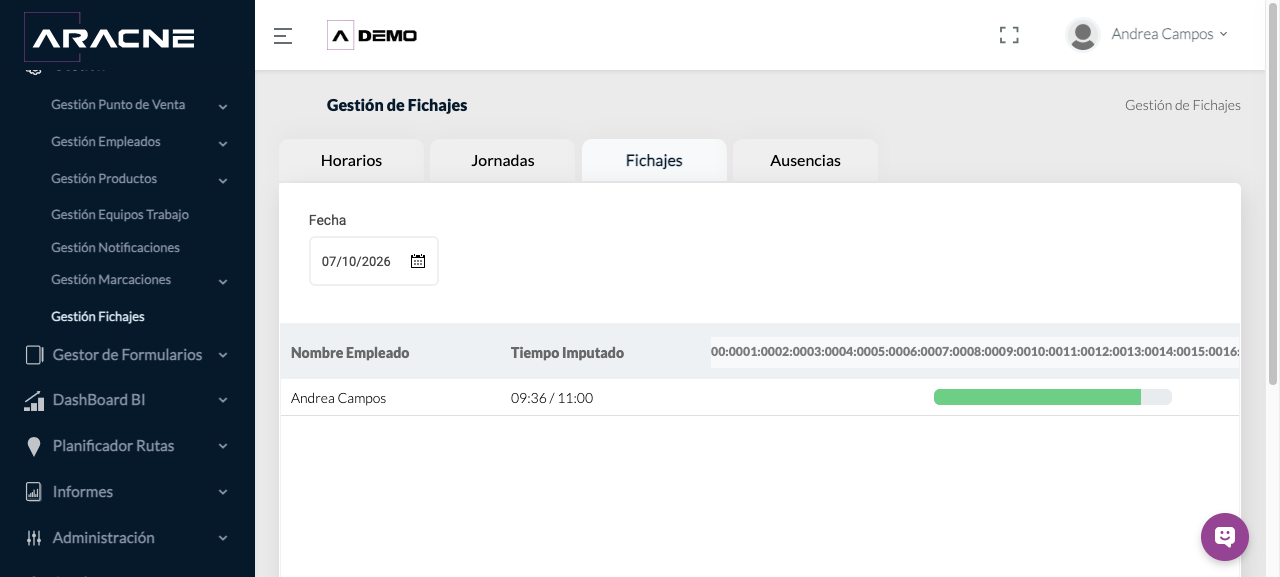Expand Planificador Rutas menu
This screenshot has width=1280, height=577.
223,446
